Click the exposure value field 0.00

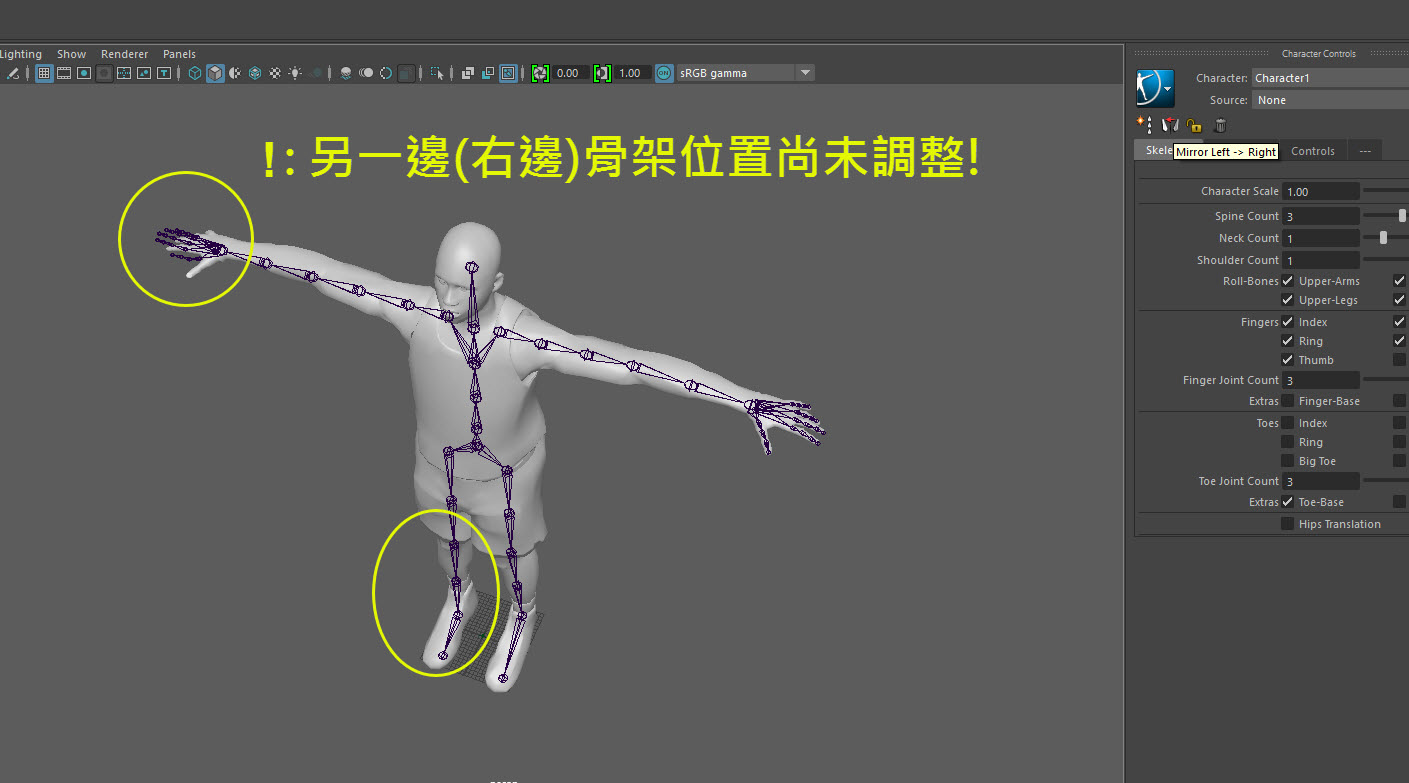point(571,73)
